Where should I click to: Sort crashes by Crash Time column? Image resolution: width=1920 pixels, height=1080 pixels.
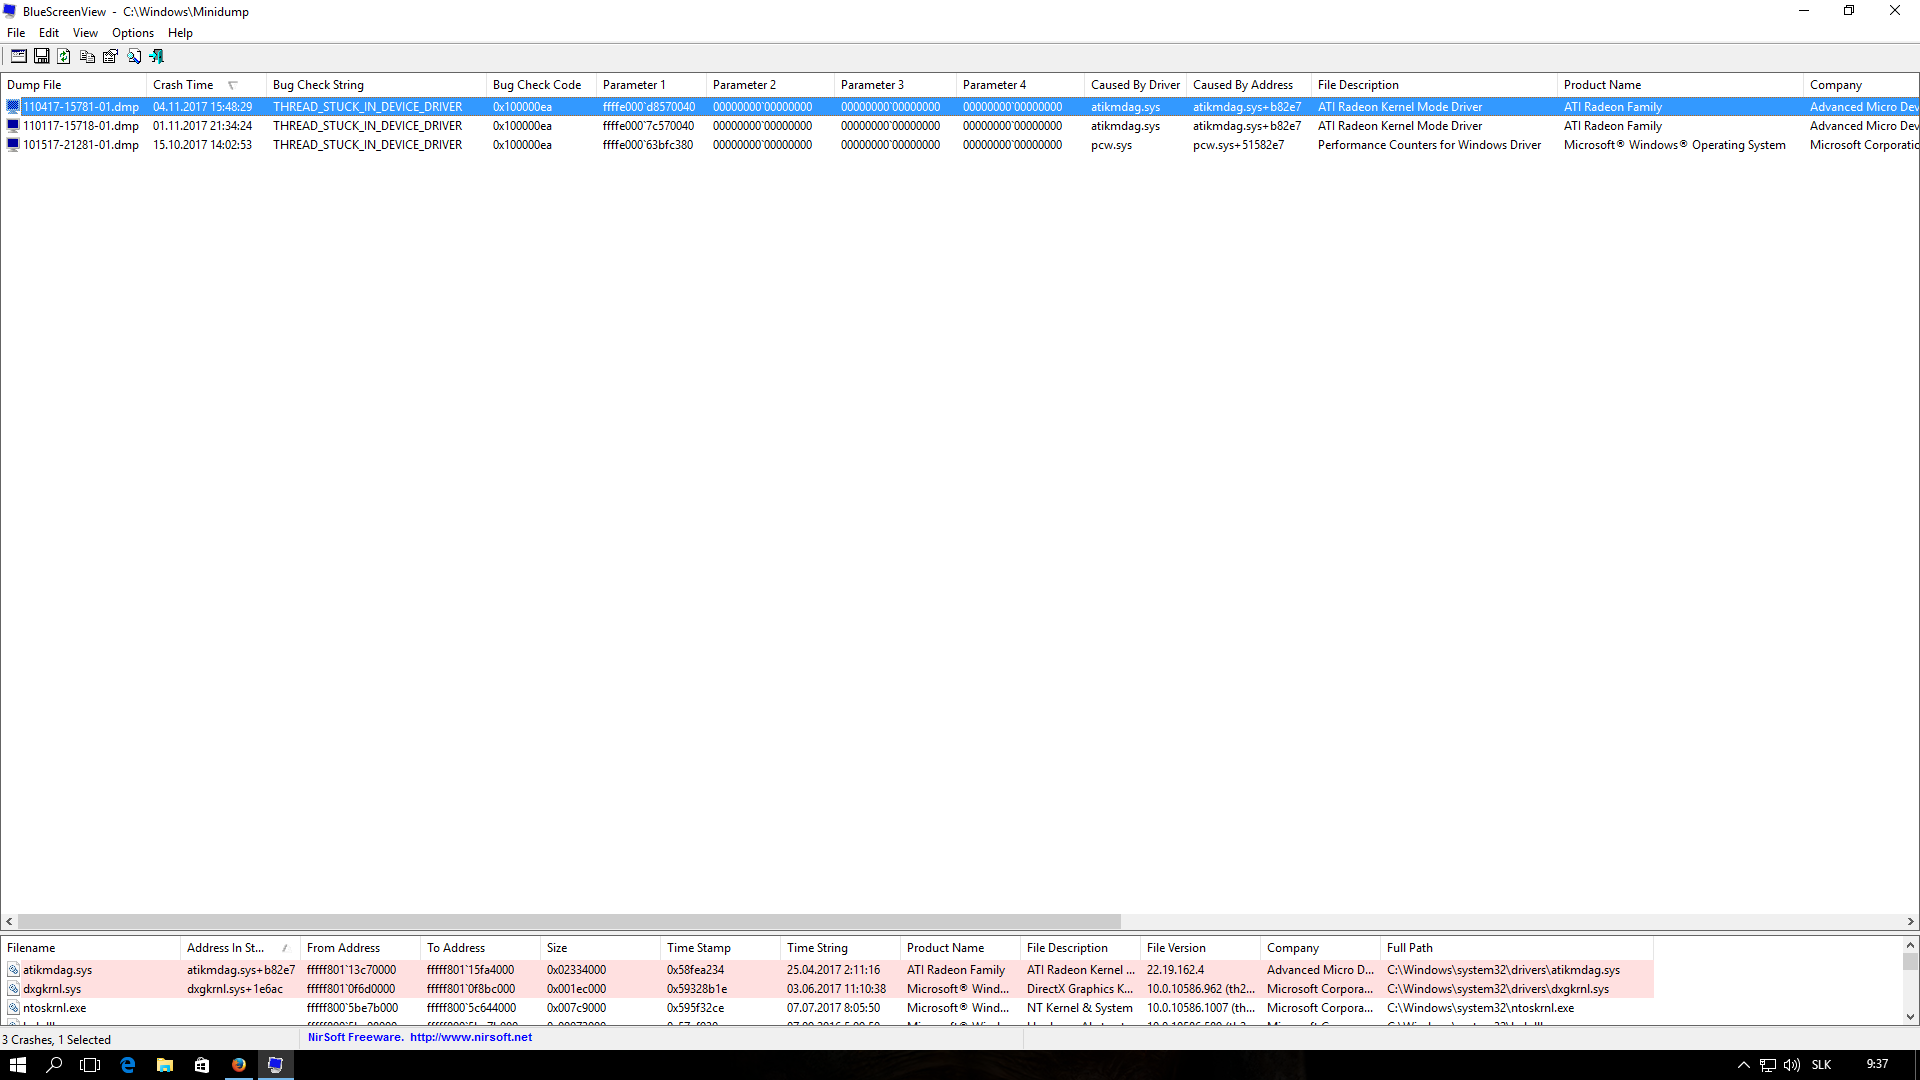(x=183, y=85)
